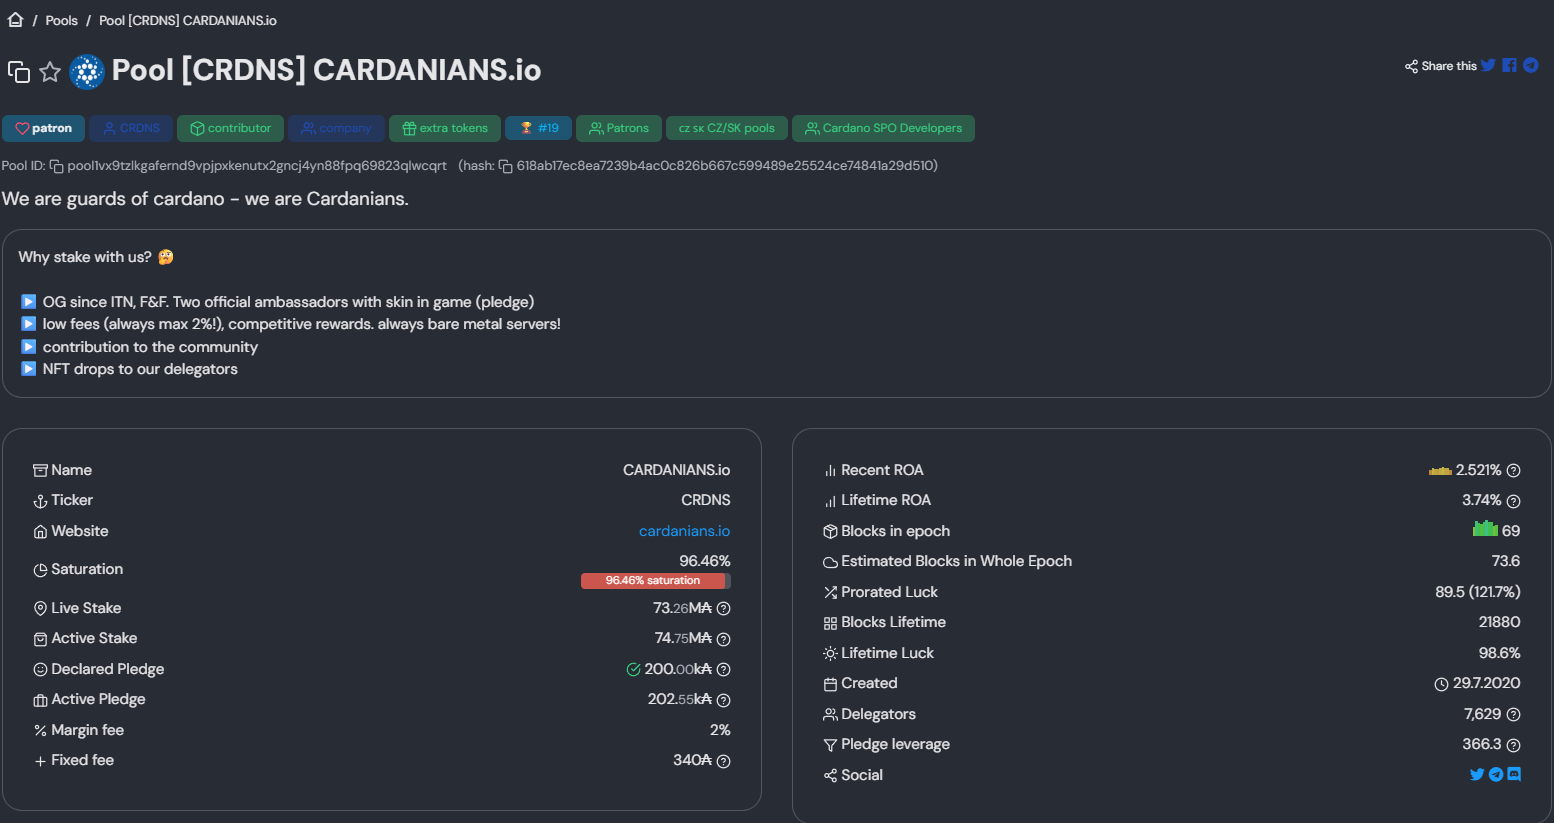Screen dimensions: 1554x823
Task: Click the Ticker value CRDNS
Action: pos(706,500)
